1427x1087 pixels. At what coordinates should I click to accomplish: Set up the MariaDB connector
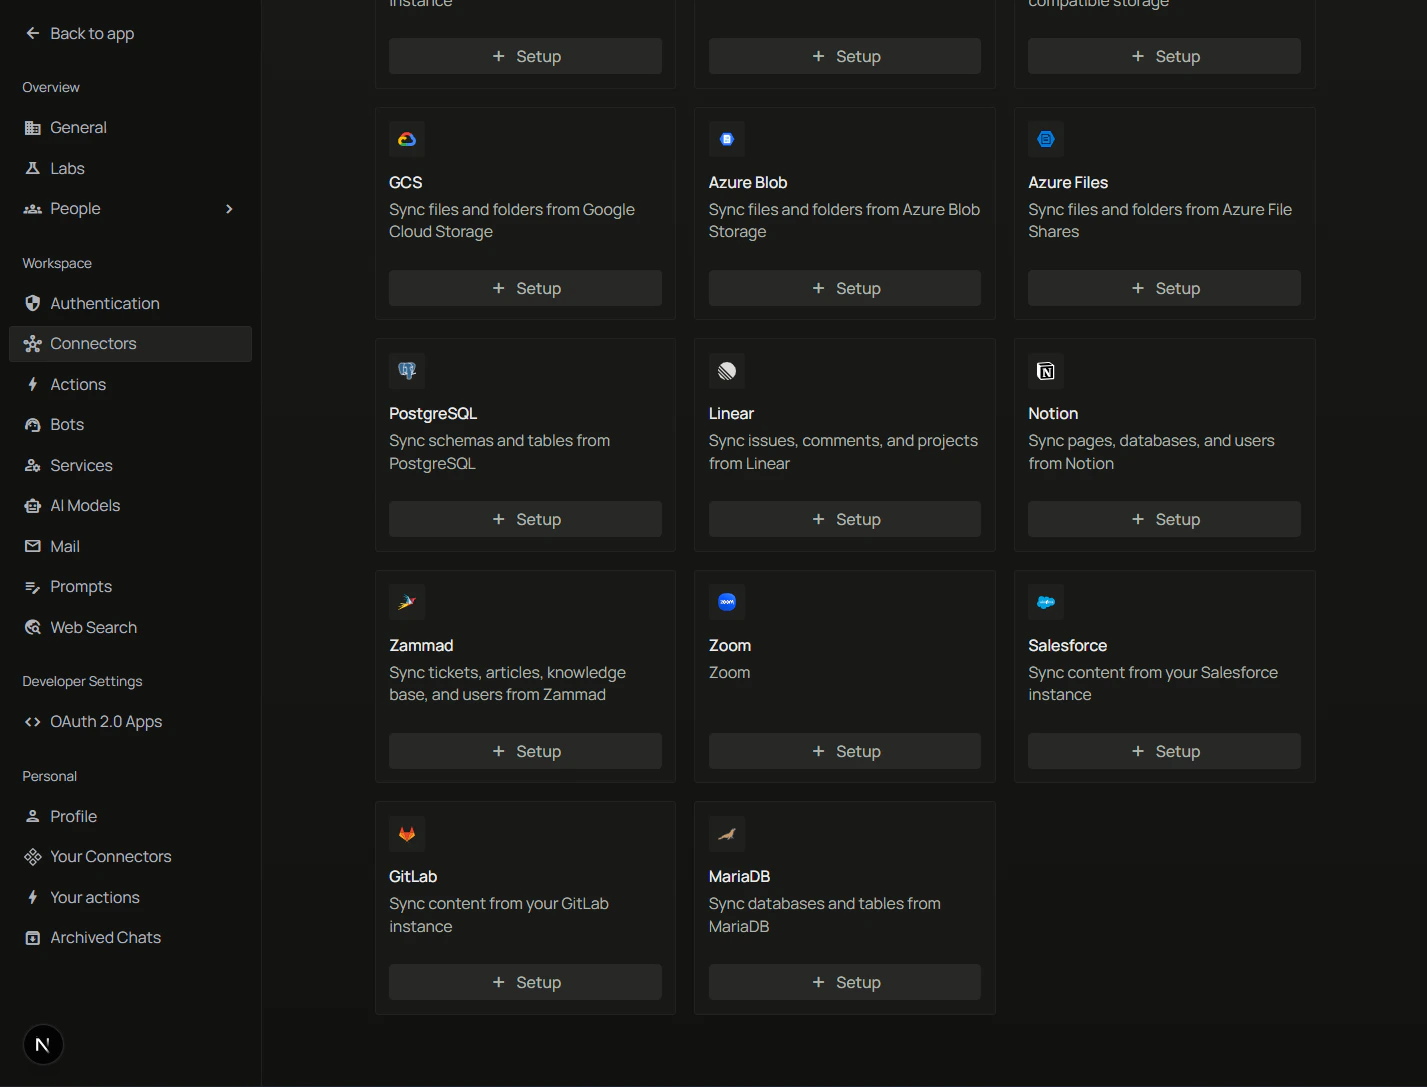tap(845, 982)
